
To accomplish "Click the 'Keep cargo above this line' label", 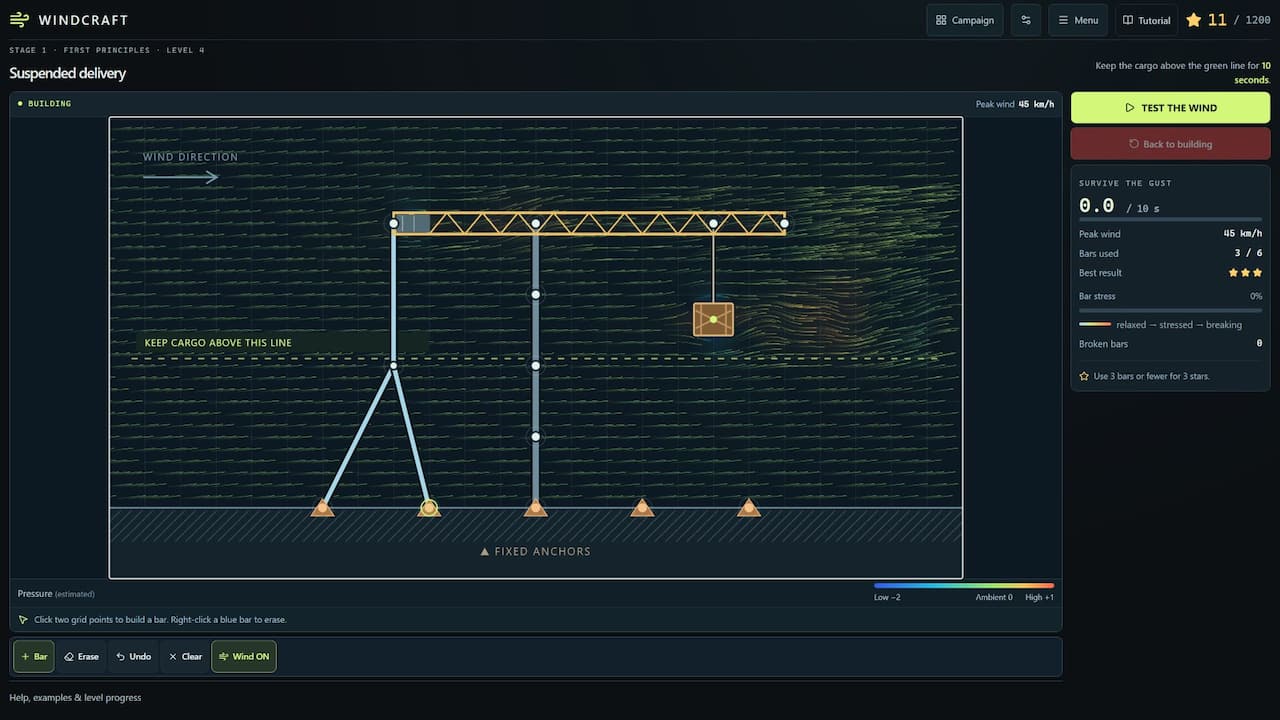I will [218, 343].
